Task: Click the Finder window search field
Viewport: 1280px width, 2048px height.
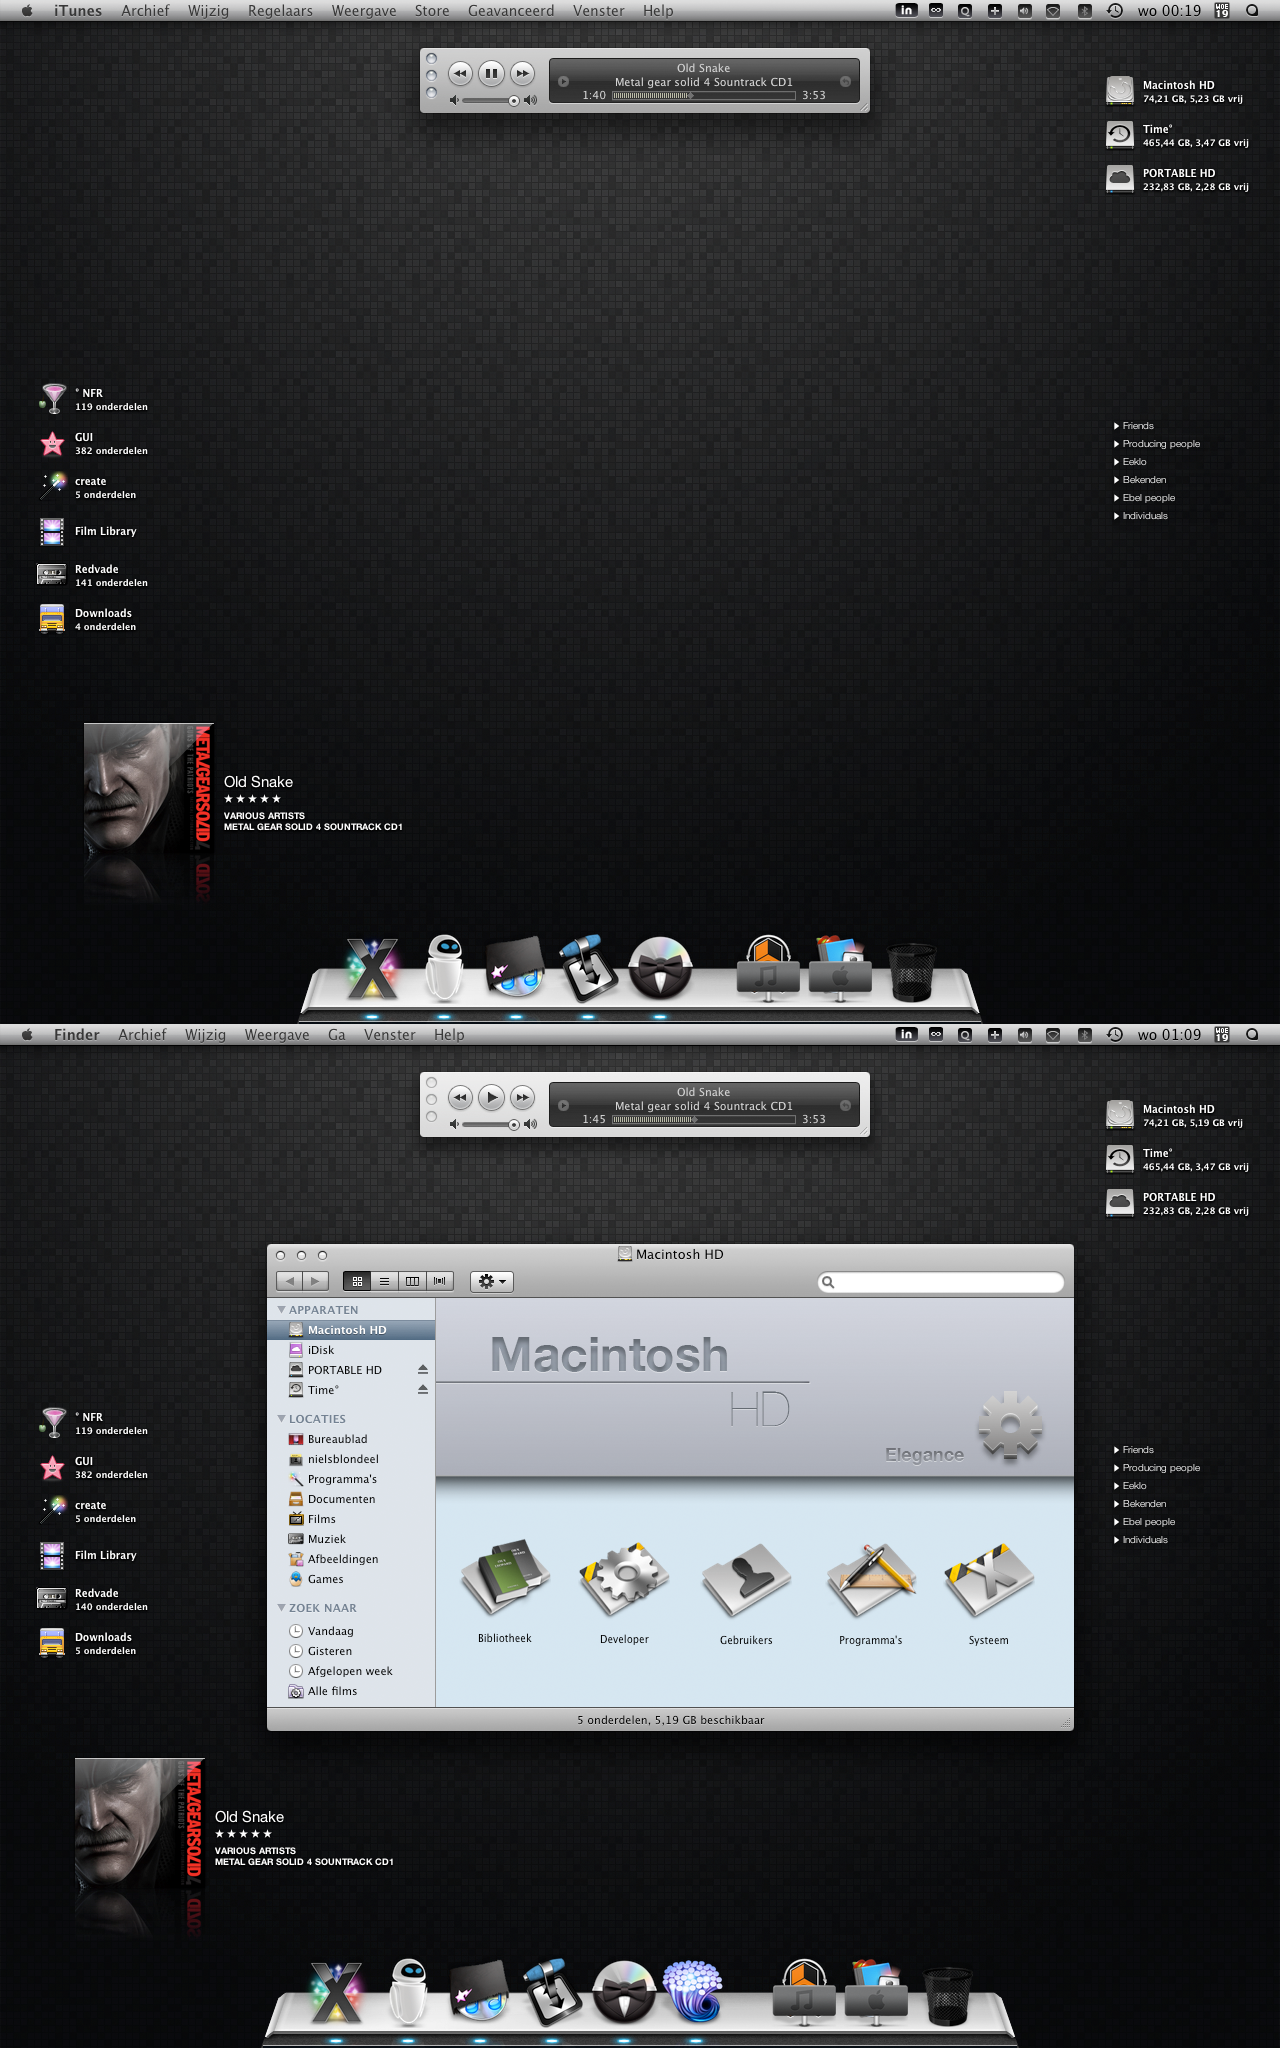Action: (x=941, y=1282)
